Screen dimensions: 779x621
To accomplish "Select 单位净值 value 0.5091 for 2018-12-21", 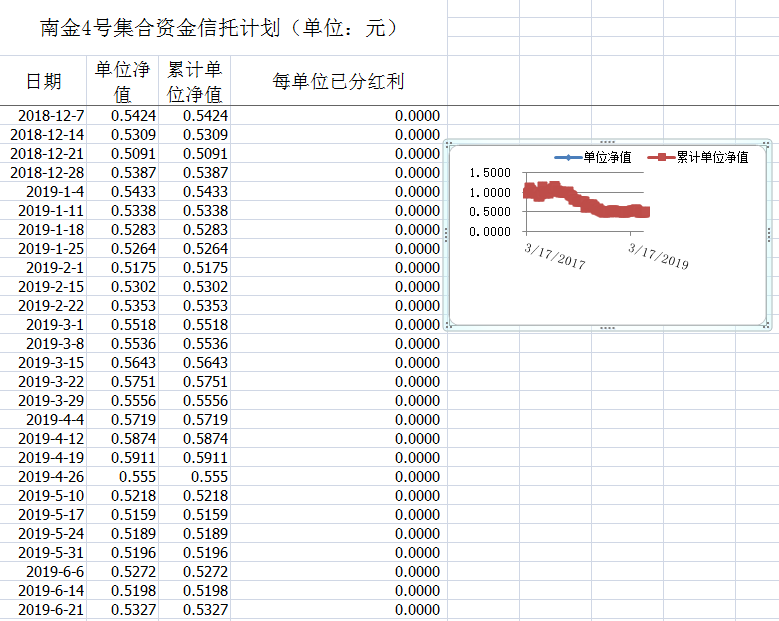I will coord(123,154).
